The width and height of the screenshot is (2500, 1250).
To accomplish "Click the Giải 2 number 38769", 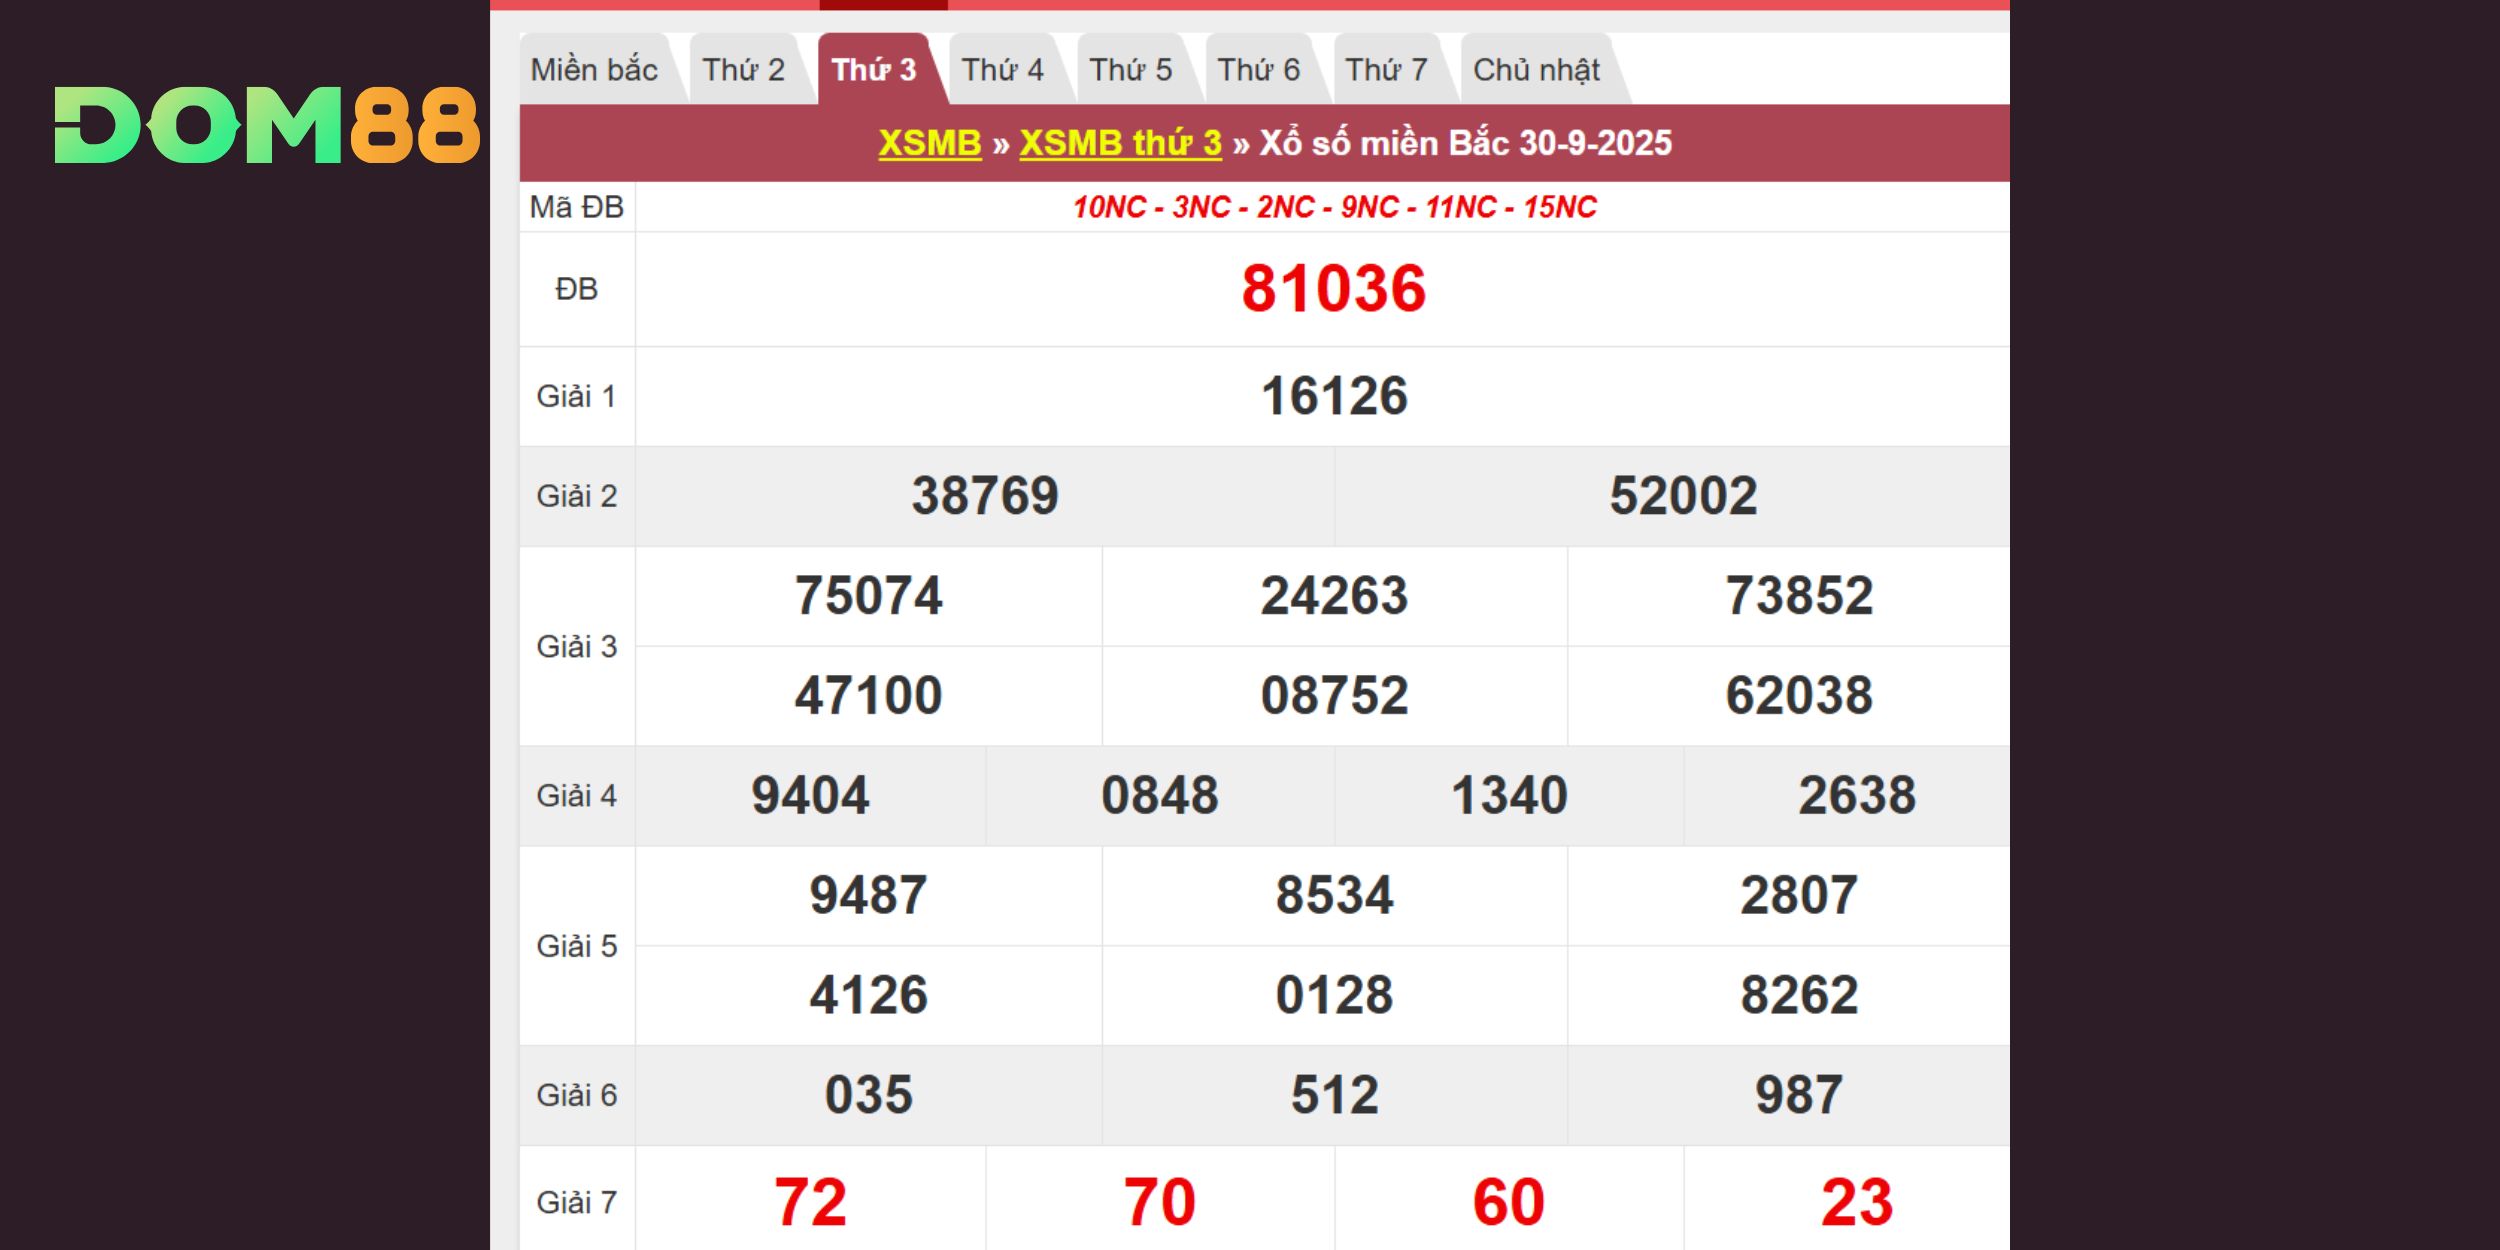I will coord(984,496).
